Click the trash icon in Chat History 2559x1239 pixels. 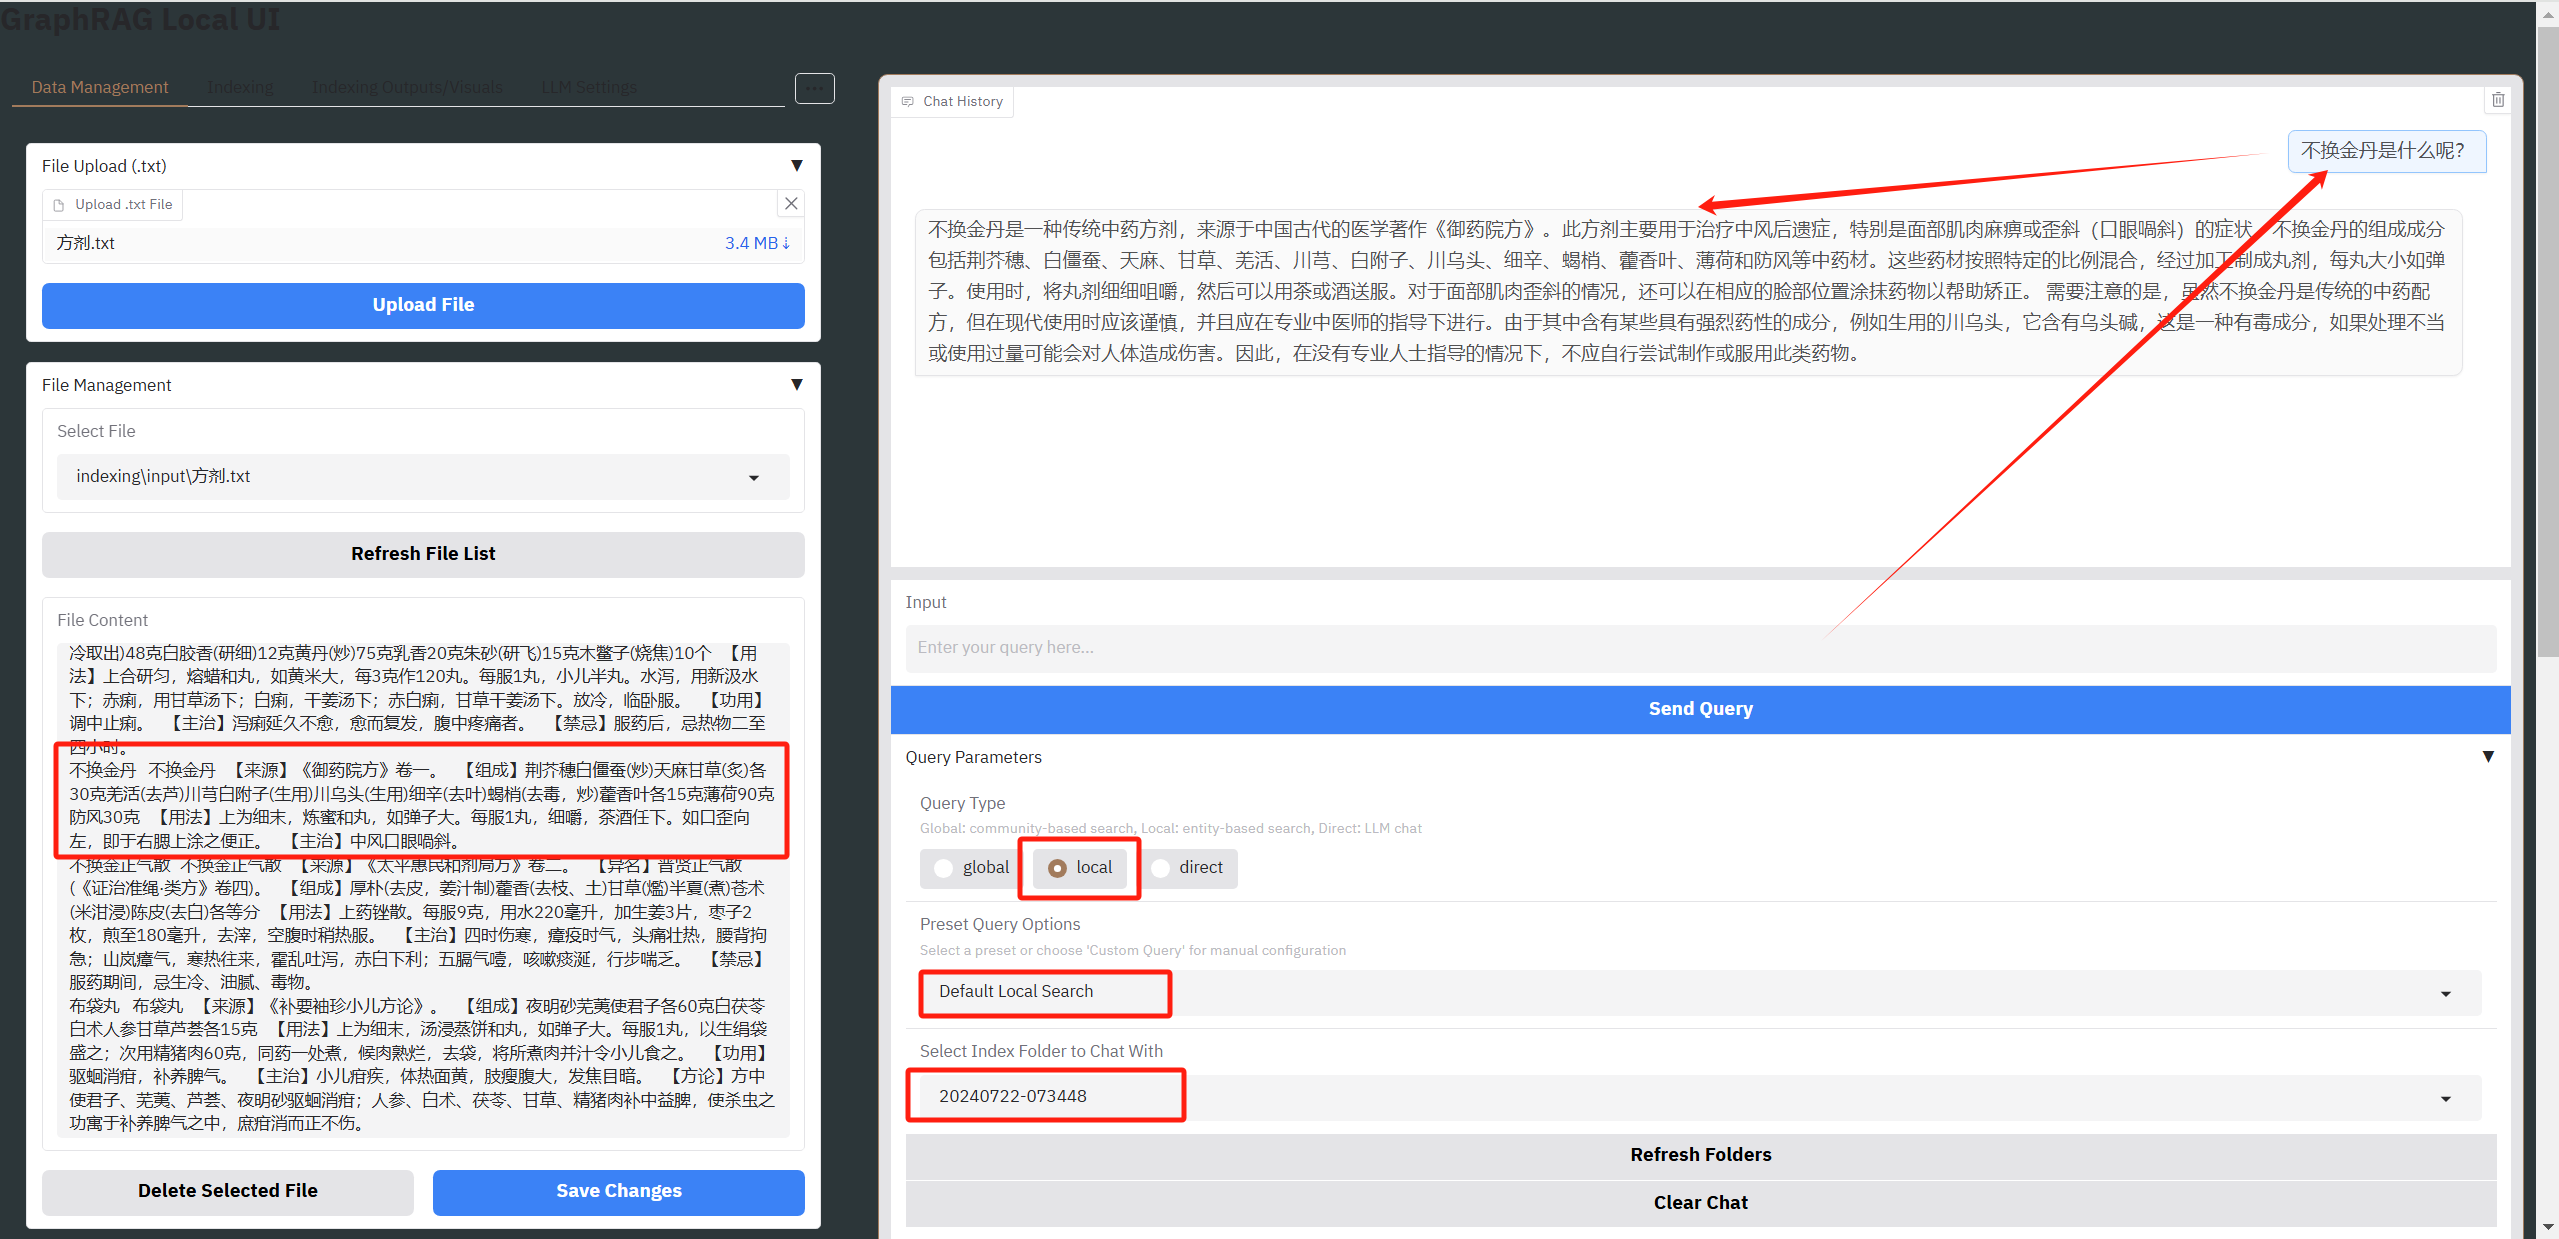2497,100
